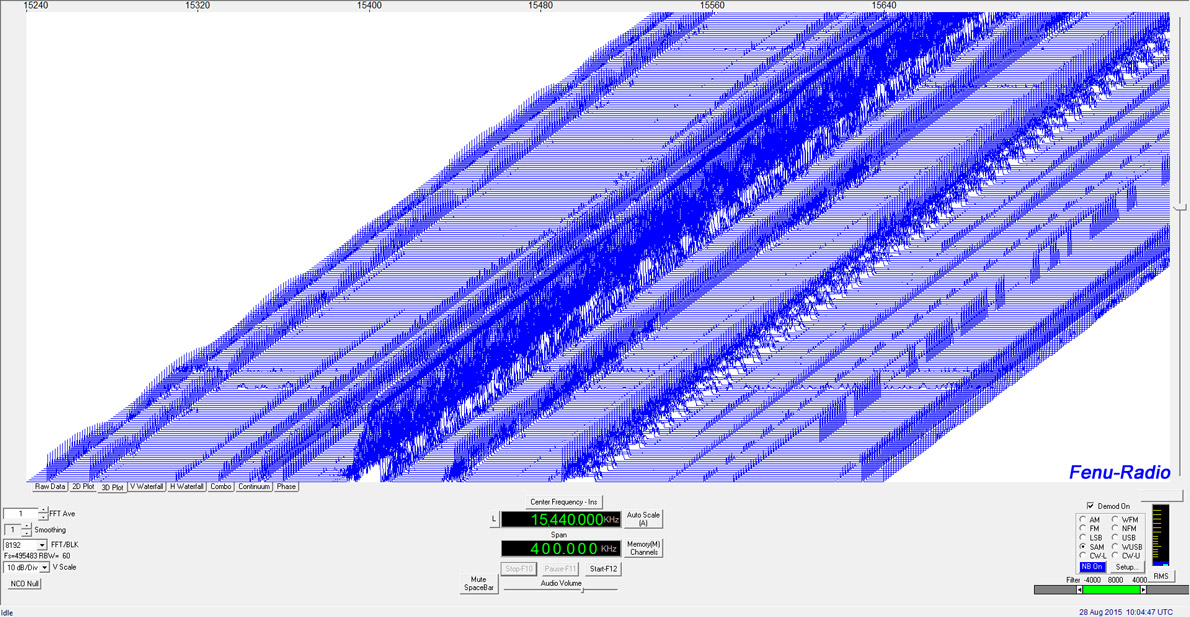Open the 2D Plot view
The height and width of the screenshot is (617, 1190).
pos(83,486)
